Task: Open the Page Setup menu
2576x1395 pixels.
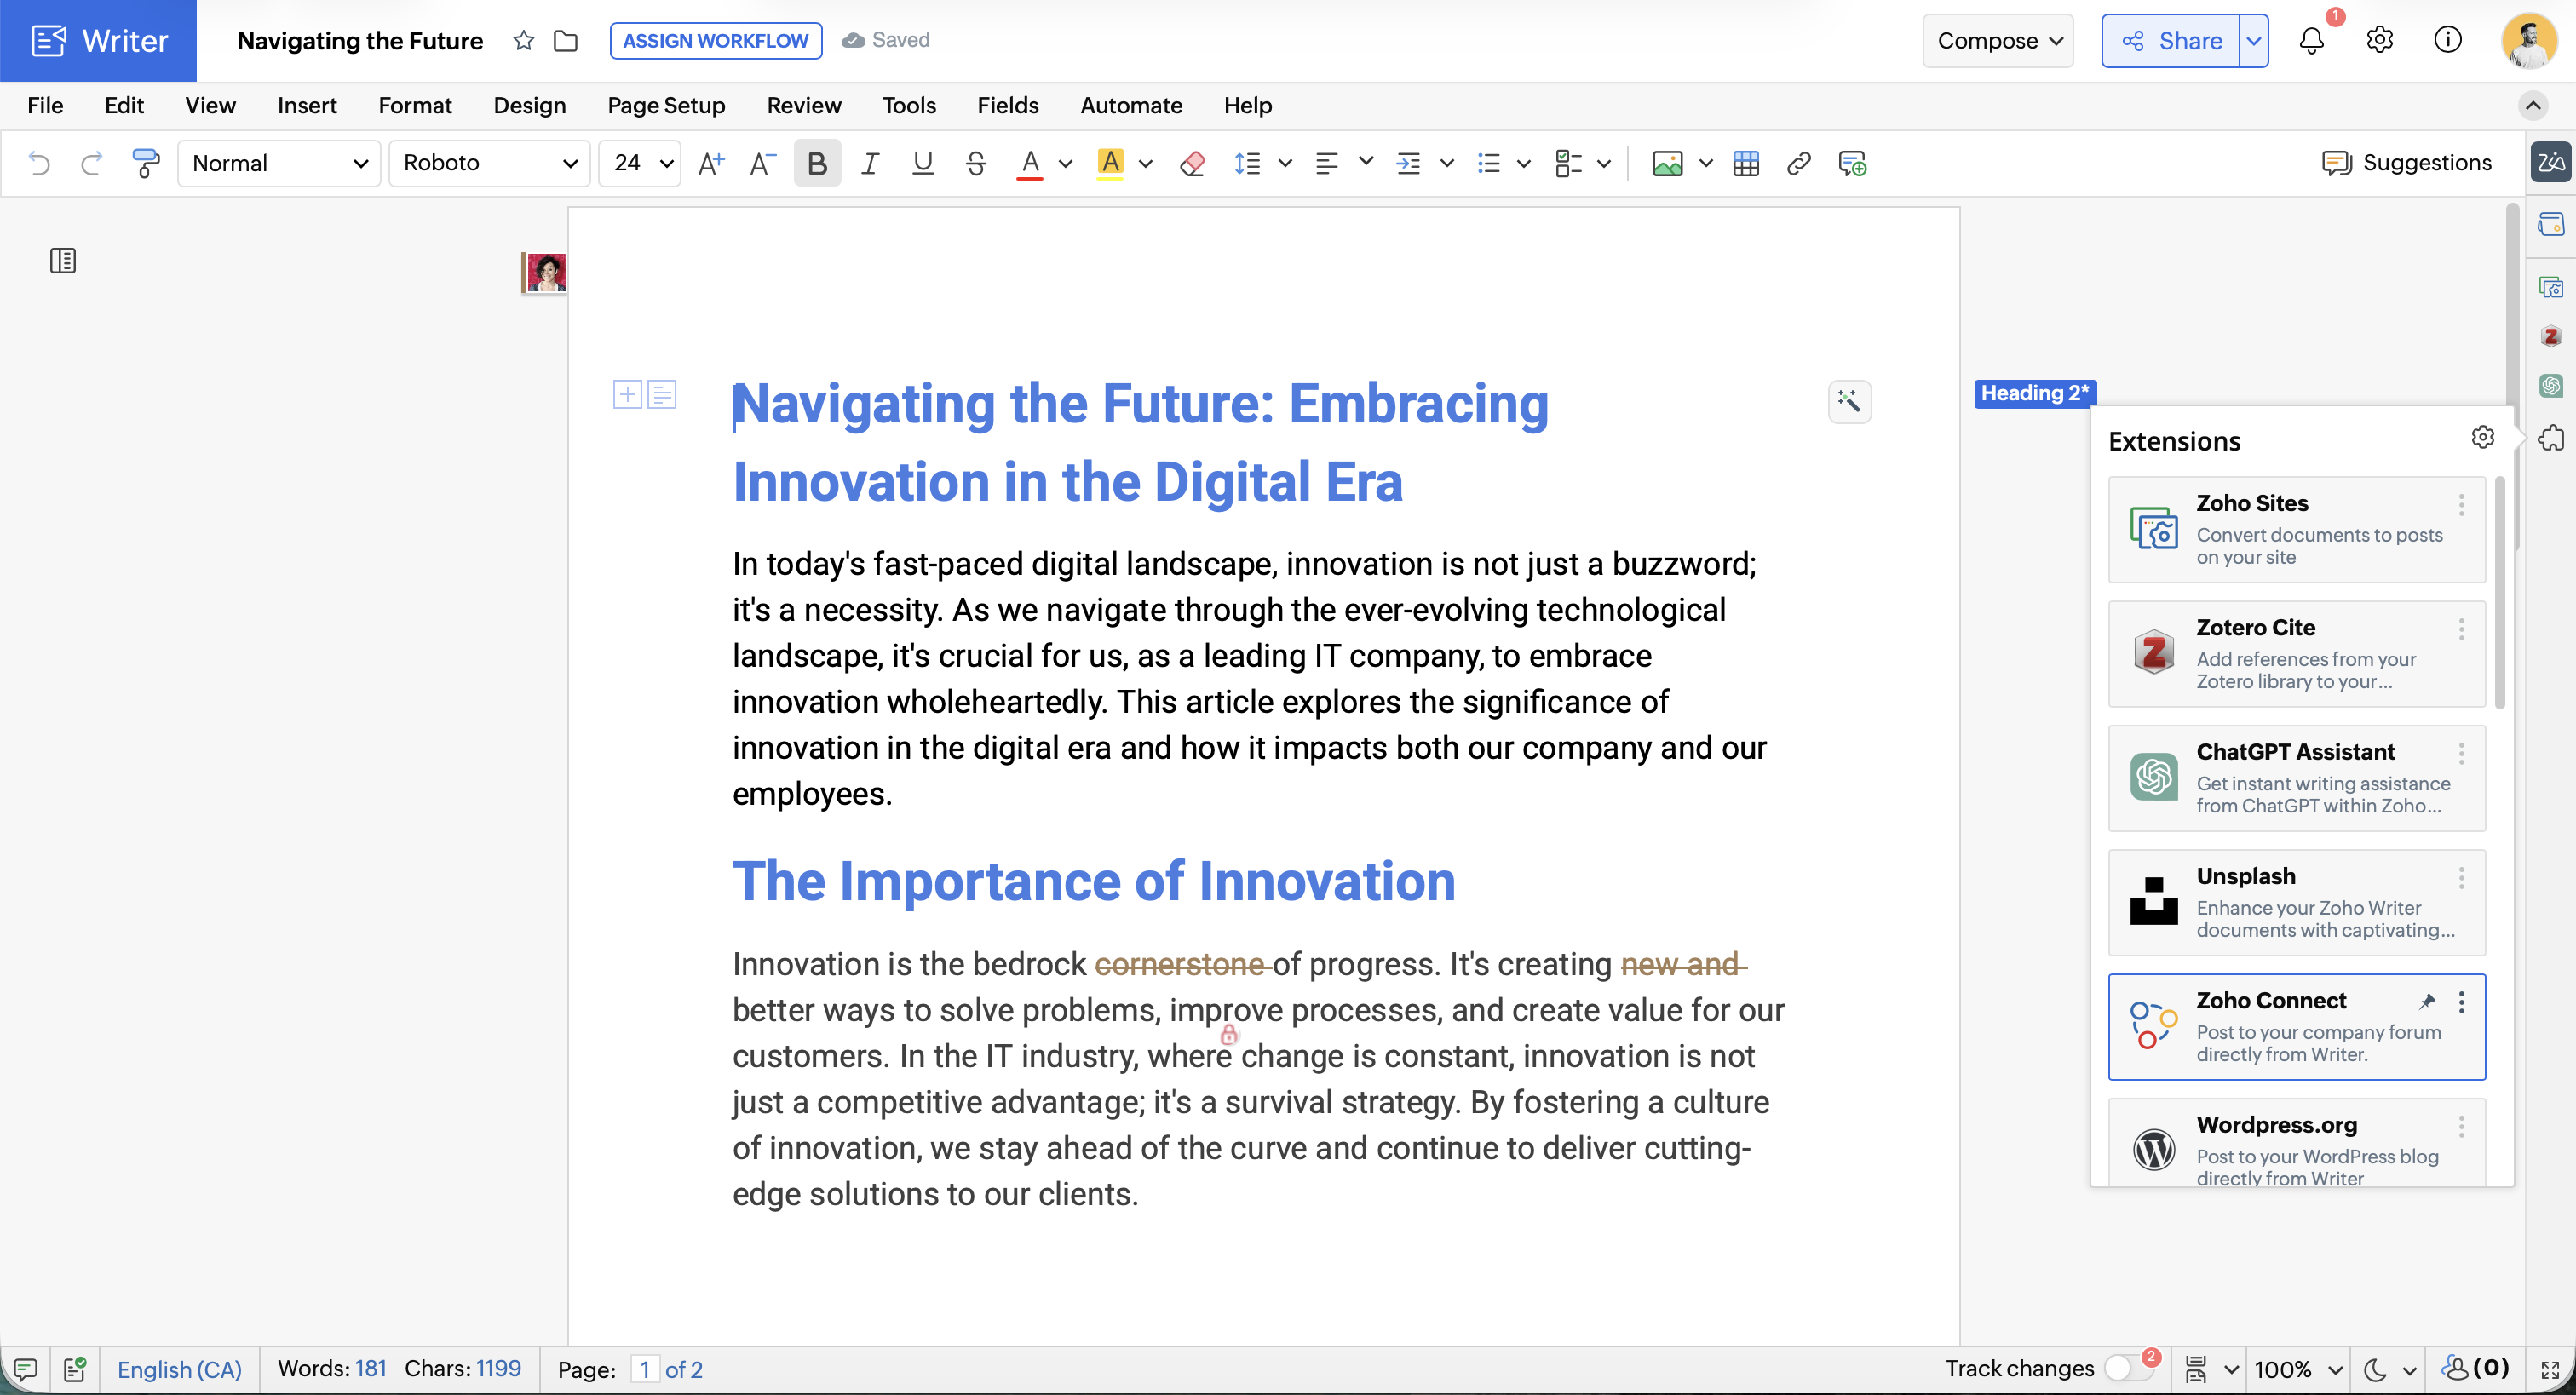Action: click(666, 105)
